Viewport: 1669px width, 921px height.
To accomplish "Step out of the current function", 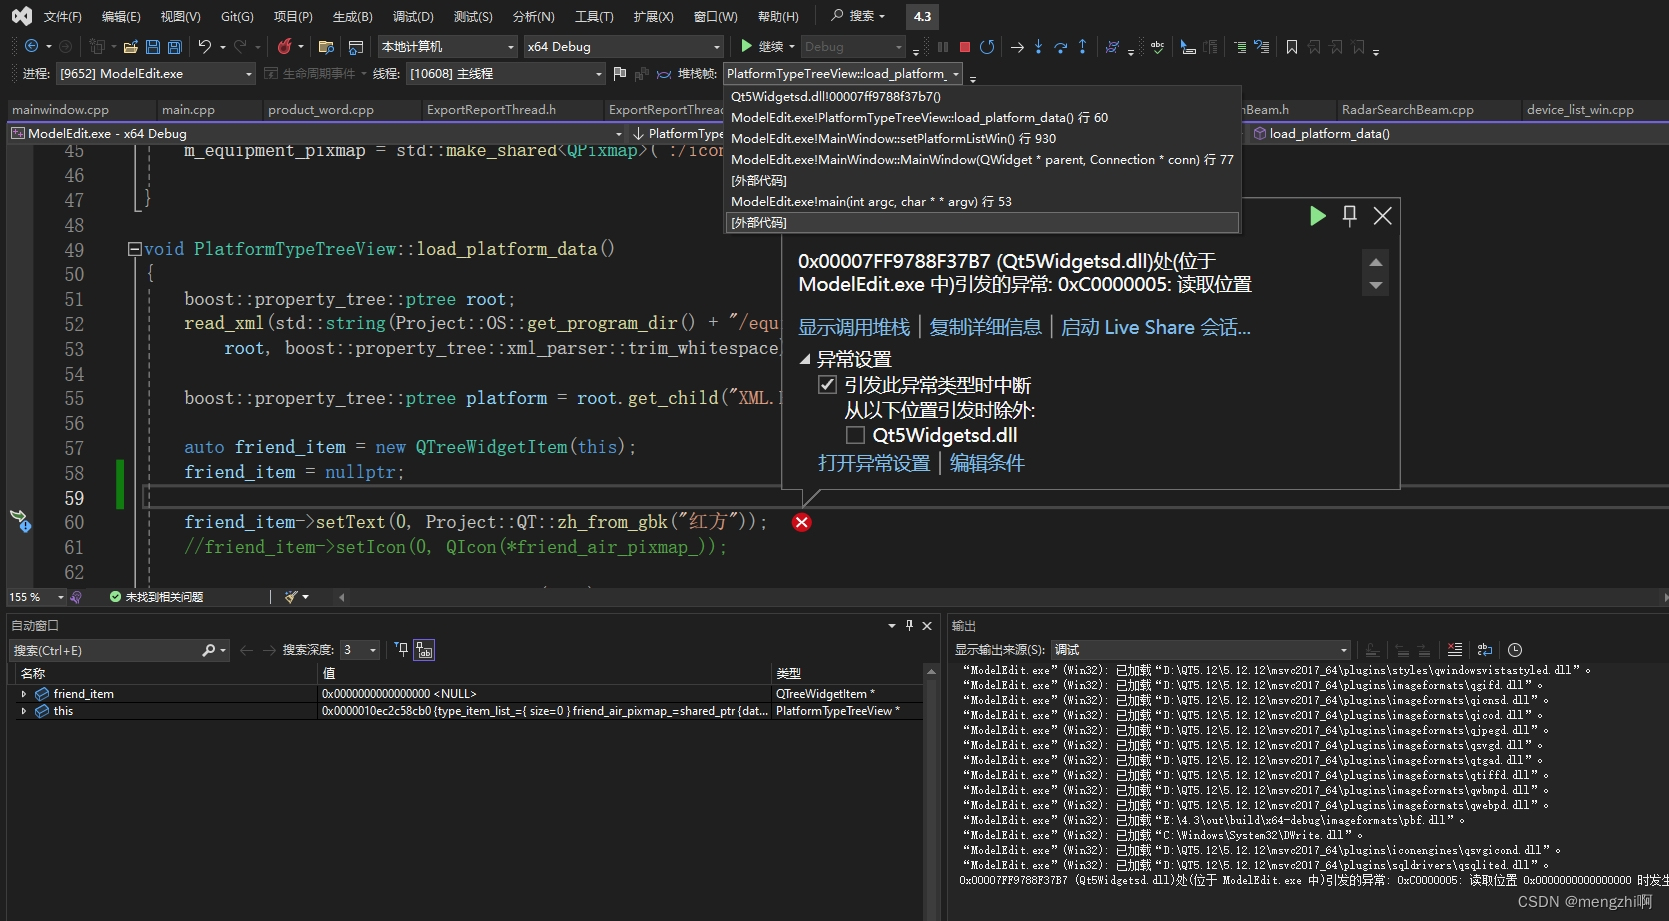I will click(1082, 46).
